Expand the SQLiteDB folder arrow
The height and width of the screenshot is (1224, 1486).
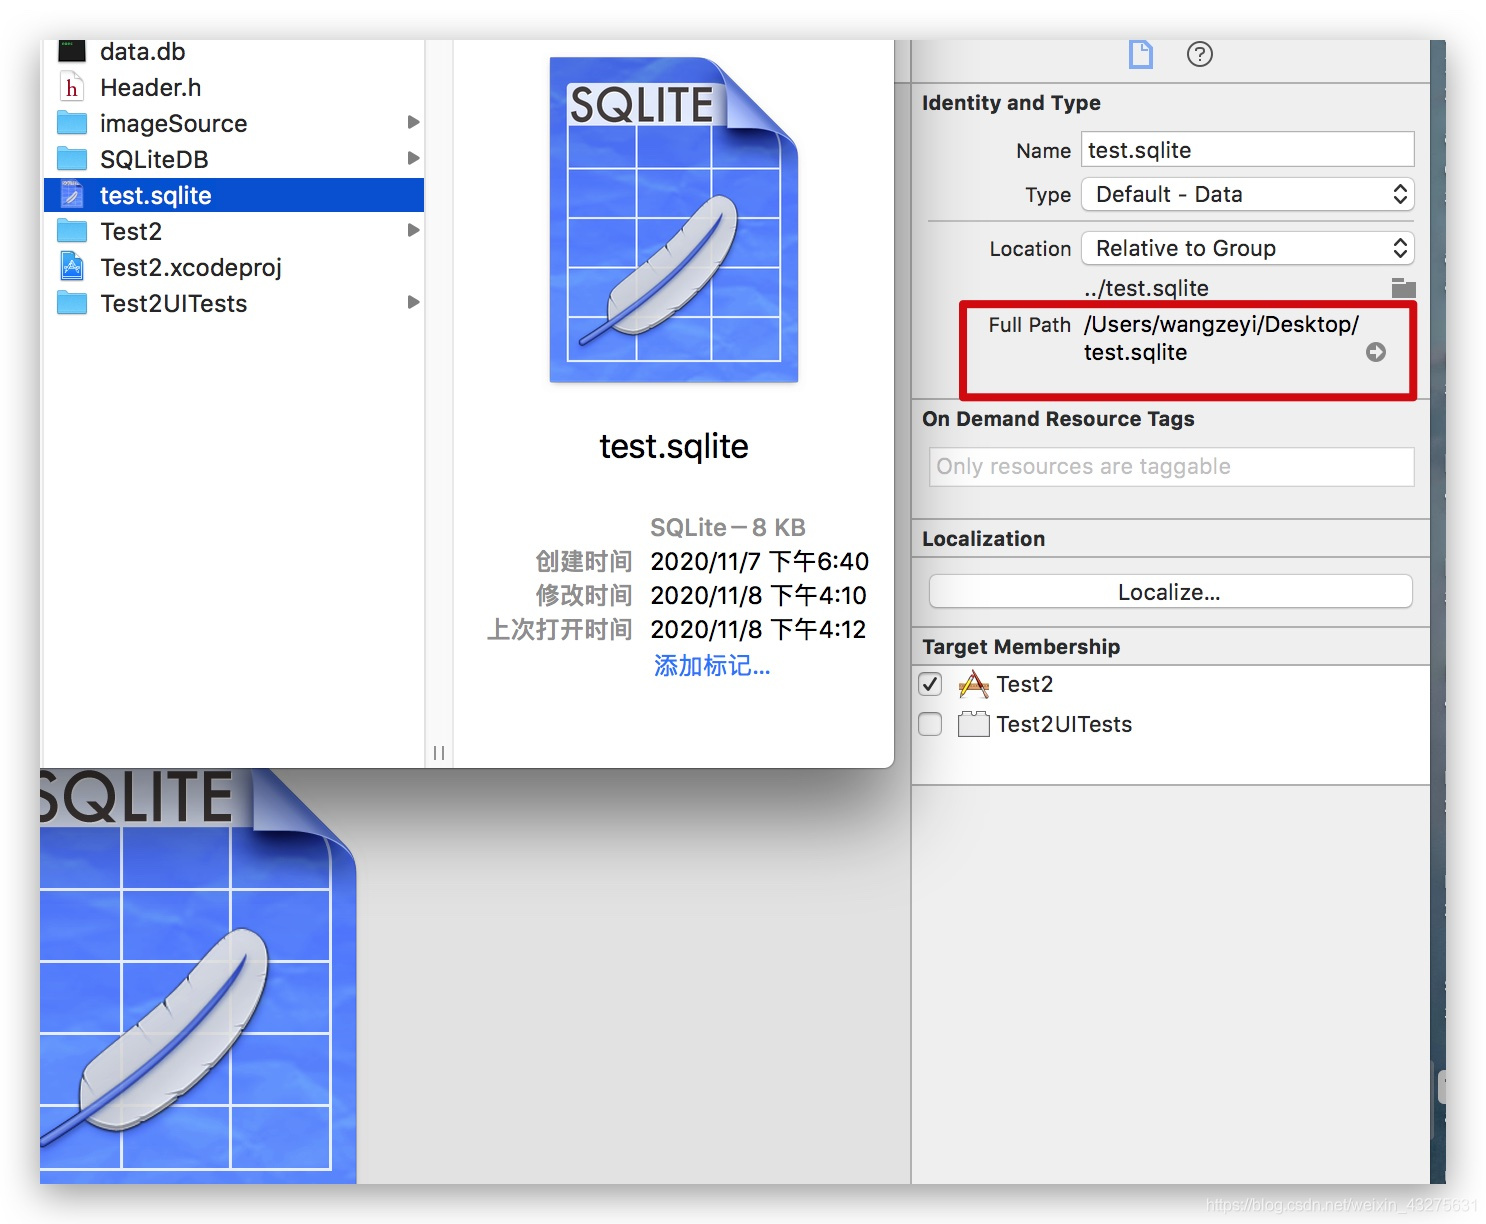[x=413, y=158]
